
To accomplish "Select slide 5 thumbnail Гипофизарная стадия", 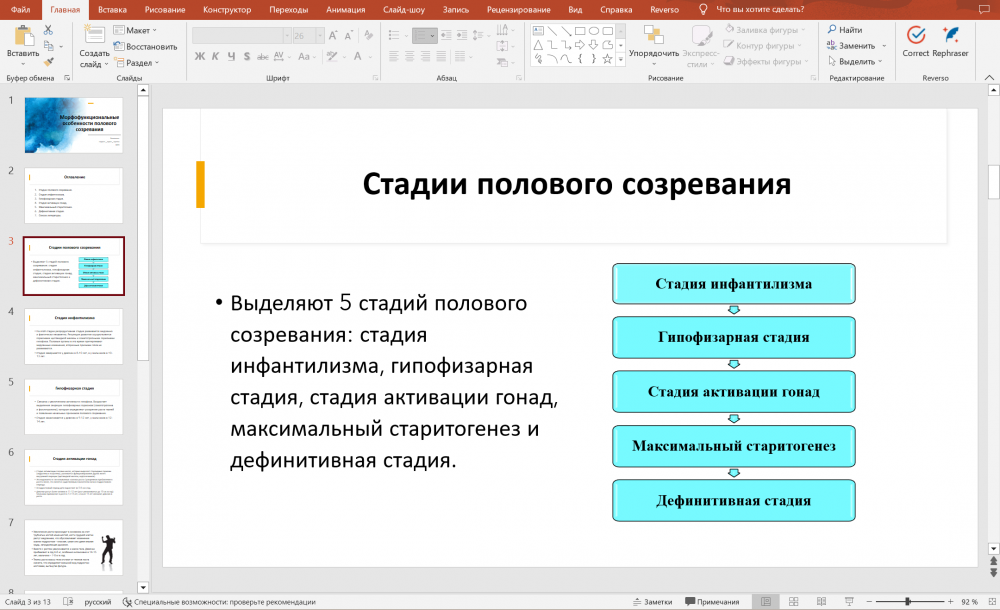I will (74, 406).
